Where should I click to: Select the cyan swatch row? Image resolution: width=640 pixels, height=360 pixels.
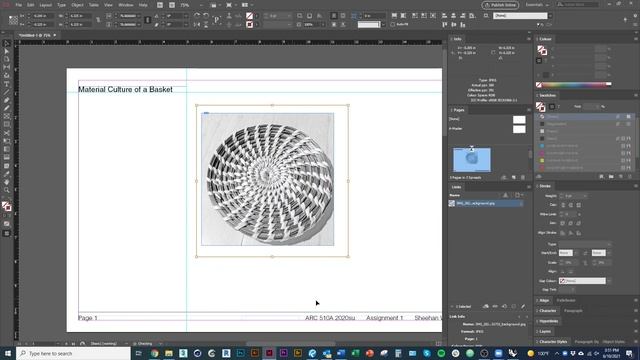(584, 146)
